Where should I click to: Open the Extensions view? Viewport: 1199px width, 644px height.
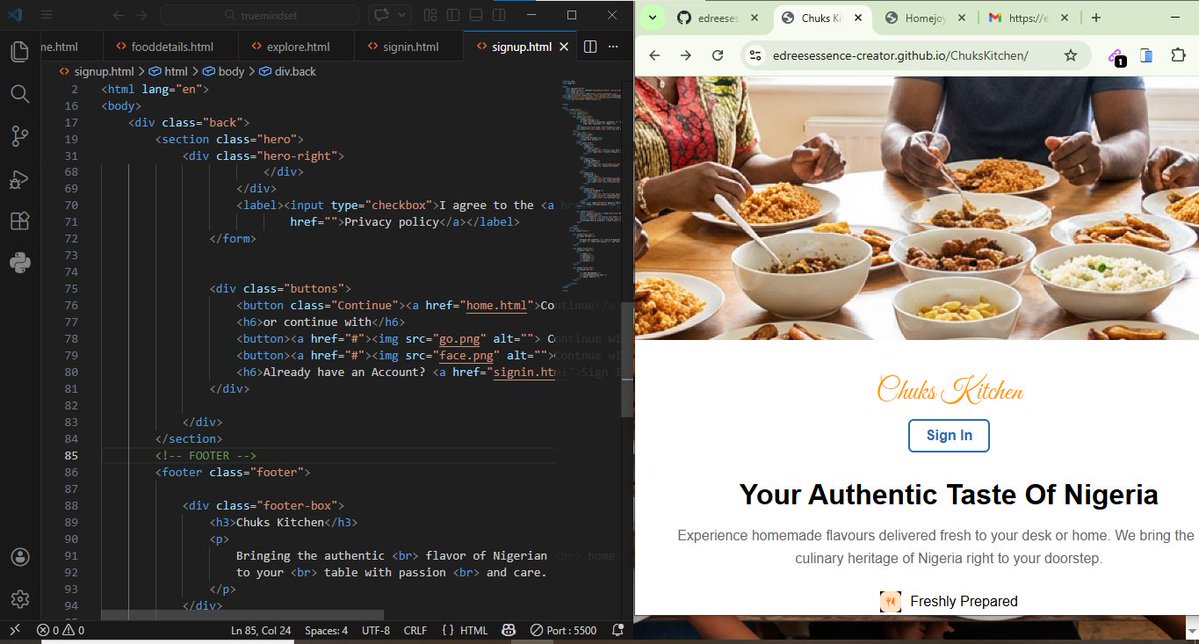[x=19, y=222]
